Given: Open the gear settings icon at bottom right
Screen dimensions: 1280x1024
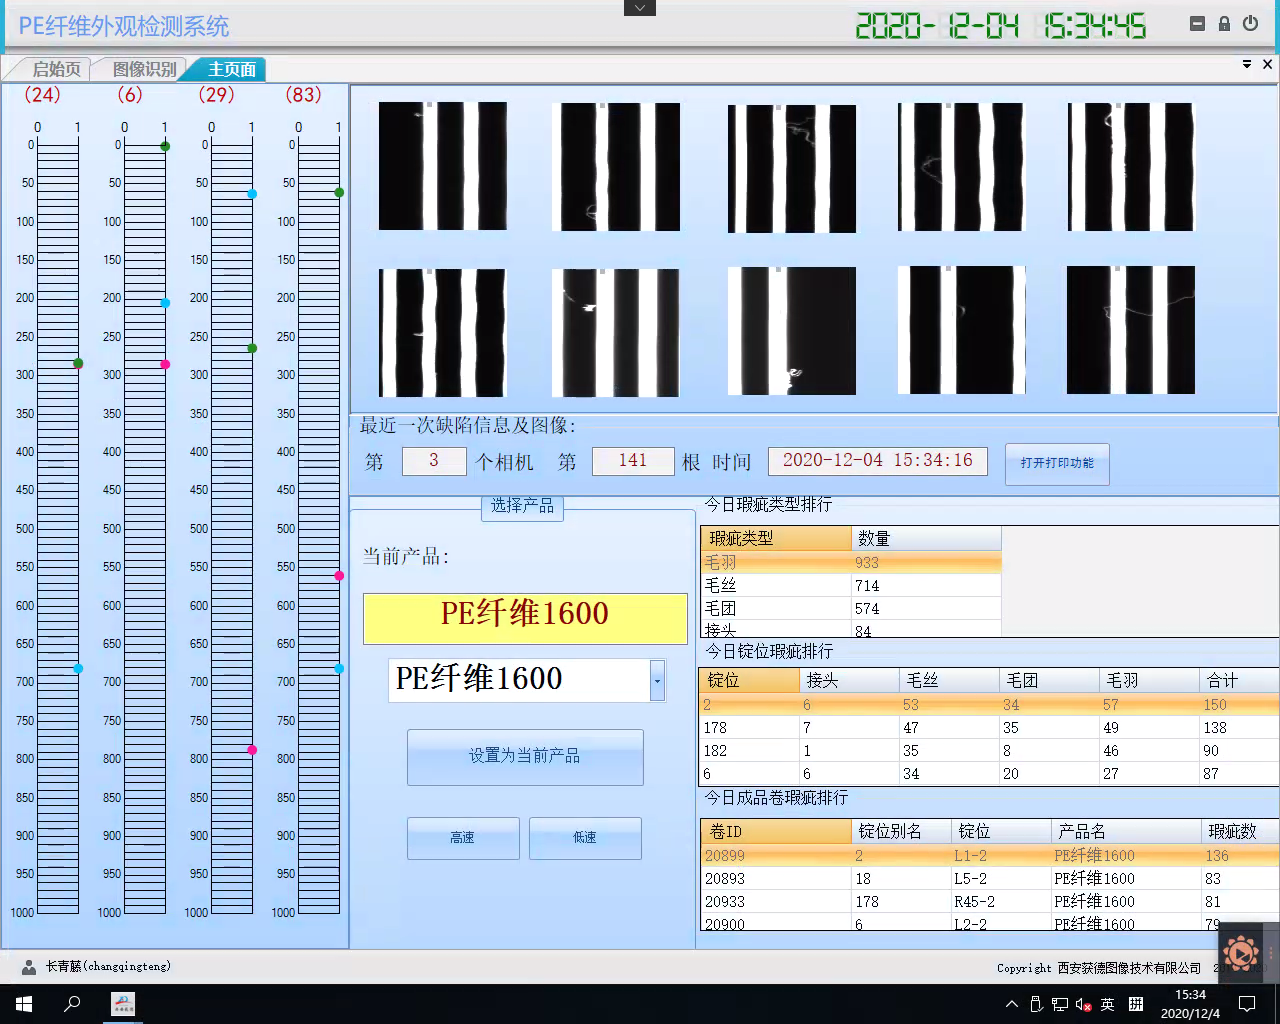Looking at the screenshot, I should coord(1242,953).
